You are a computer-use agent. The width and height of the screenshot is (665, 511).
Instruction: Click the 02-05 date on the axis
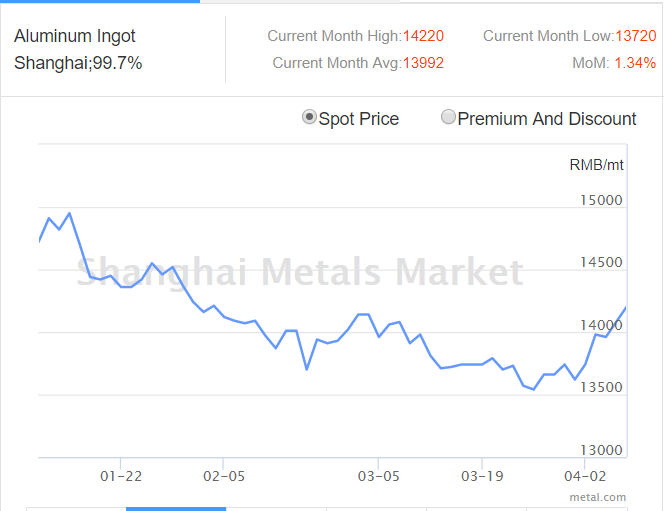pyautogui.click(x=223, y=476)
